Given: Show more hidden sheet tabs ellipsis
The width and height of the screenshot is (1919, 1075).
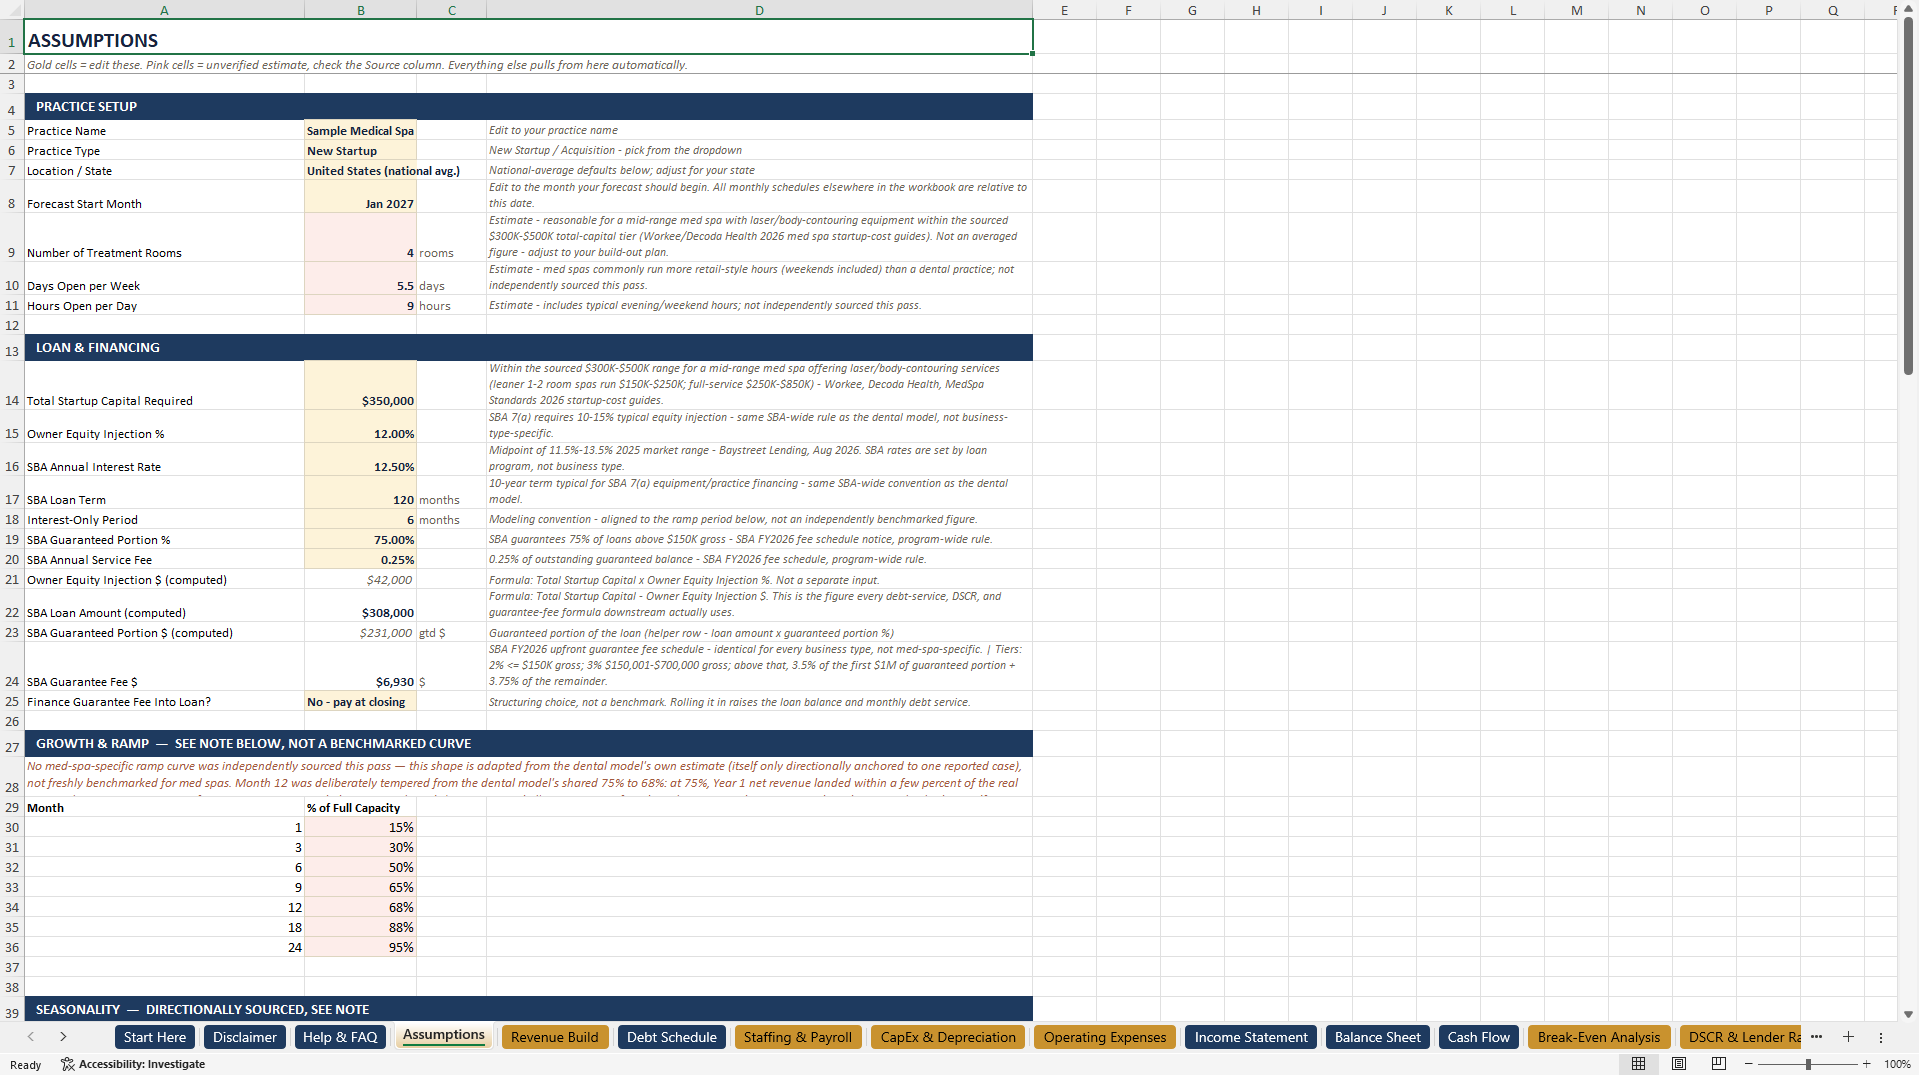Looking at the screenshot, I should pyautogui.click(x=1816, y=1037).
